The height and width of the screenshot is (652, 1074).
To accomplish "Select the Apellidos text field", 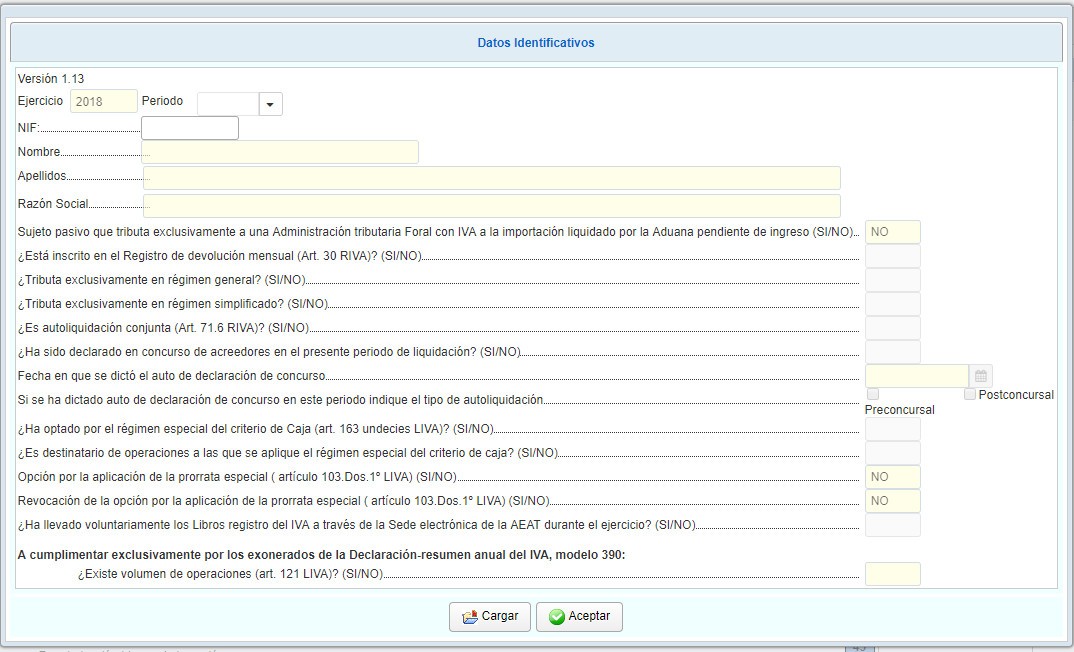I will (491, 177).
